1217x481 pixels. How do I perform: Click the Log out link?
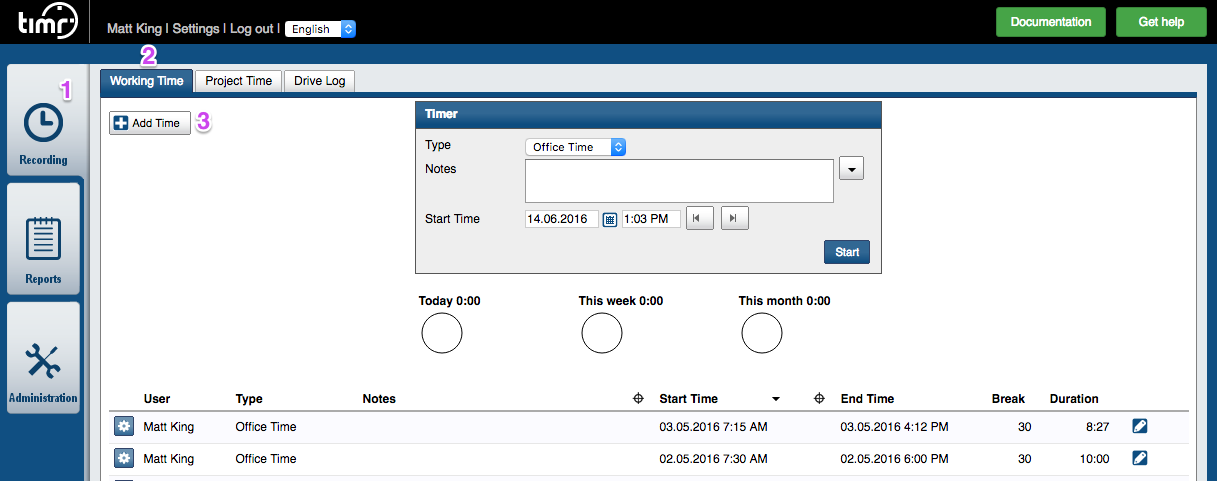[251, 29]
